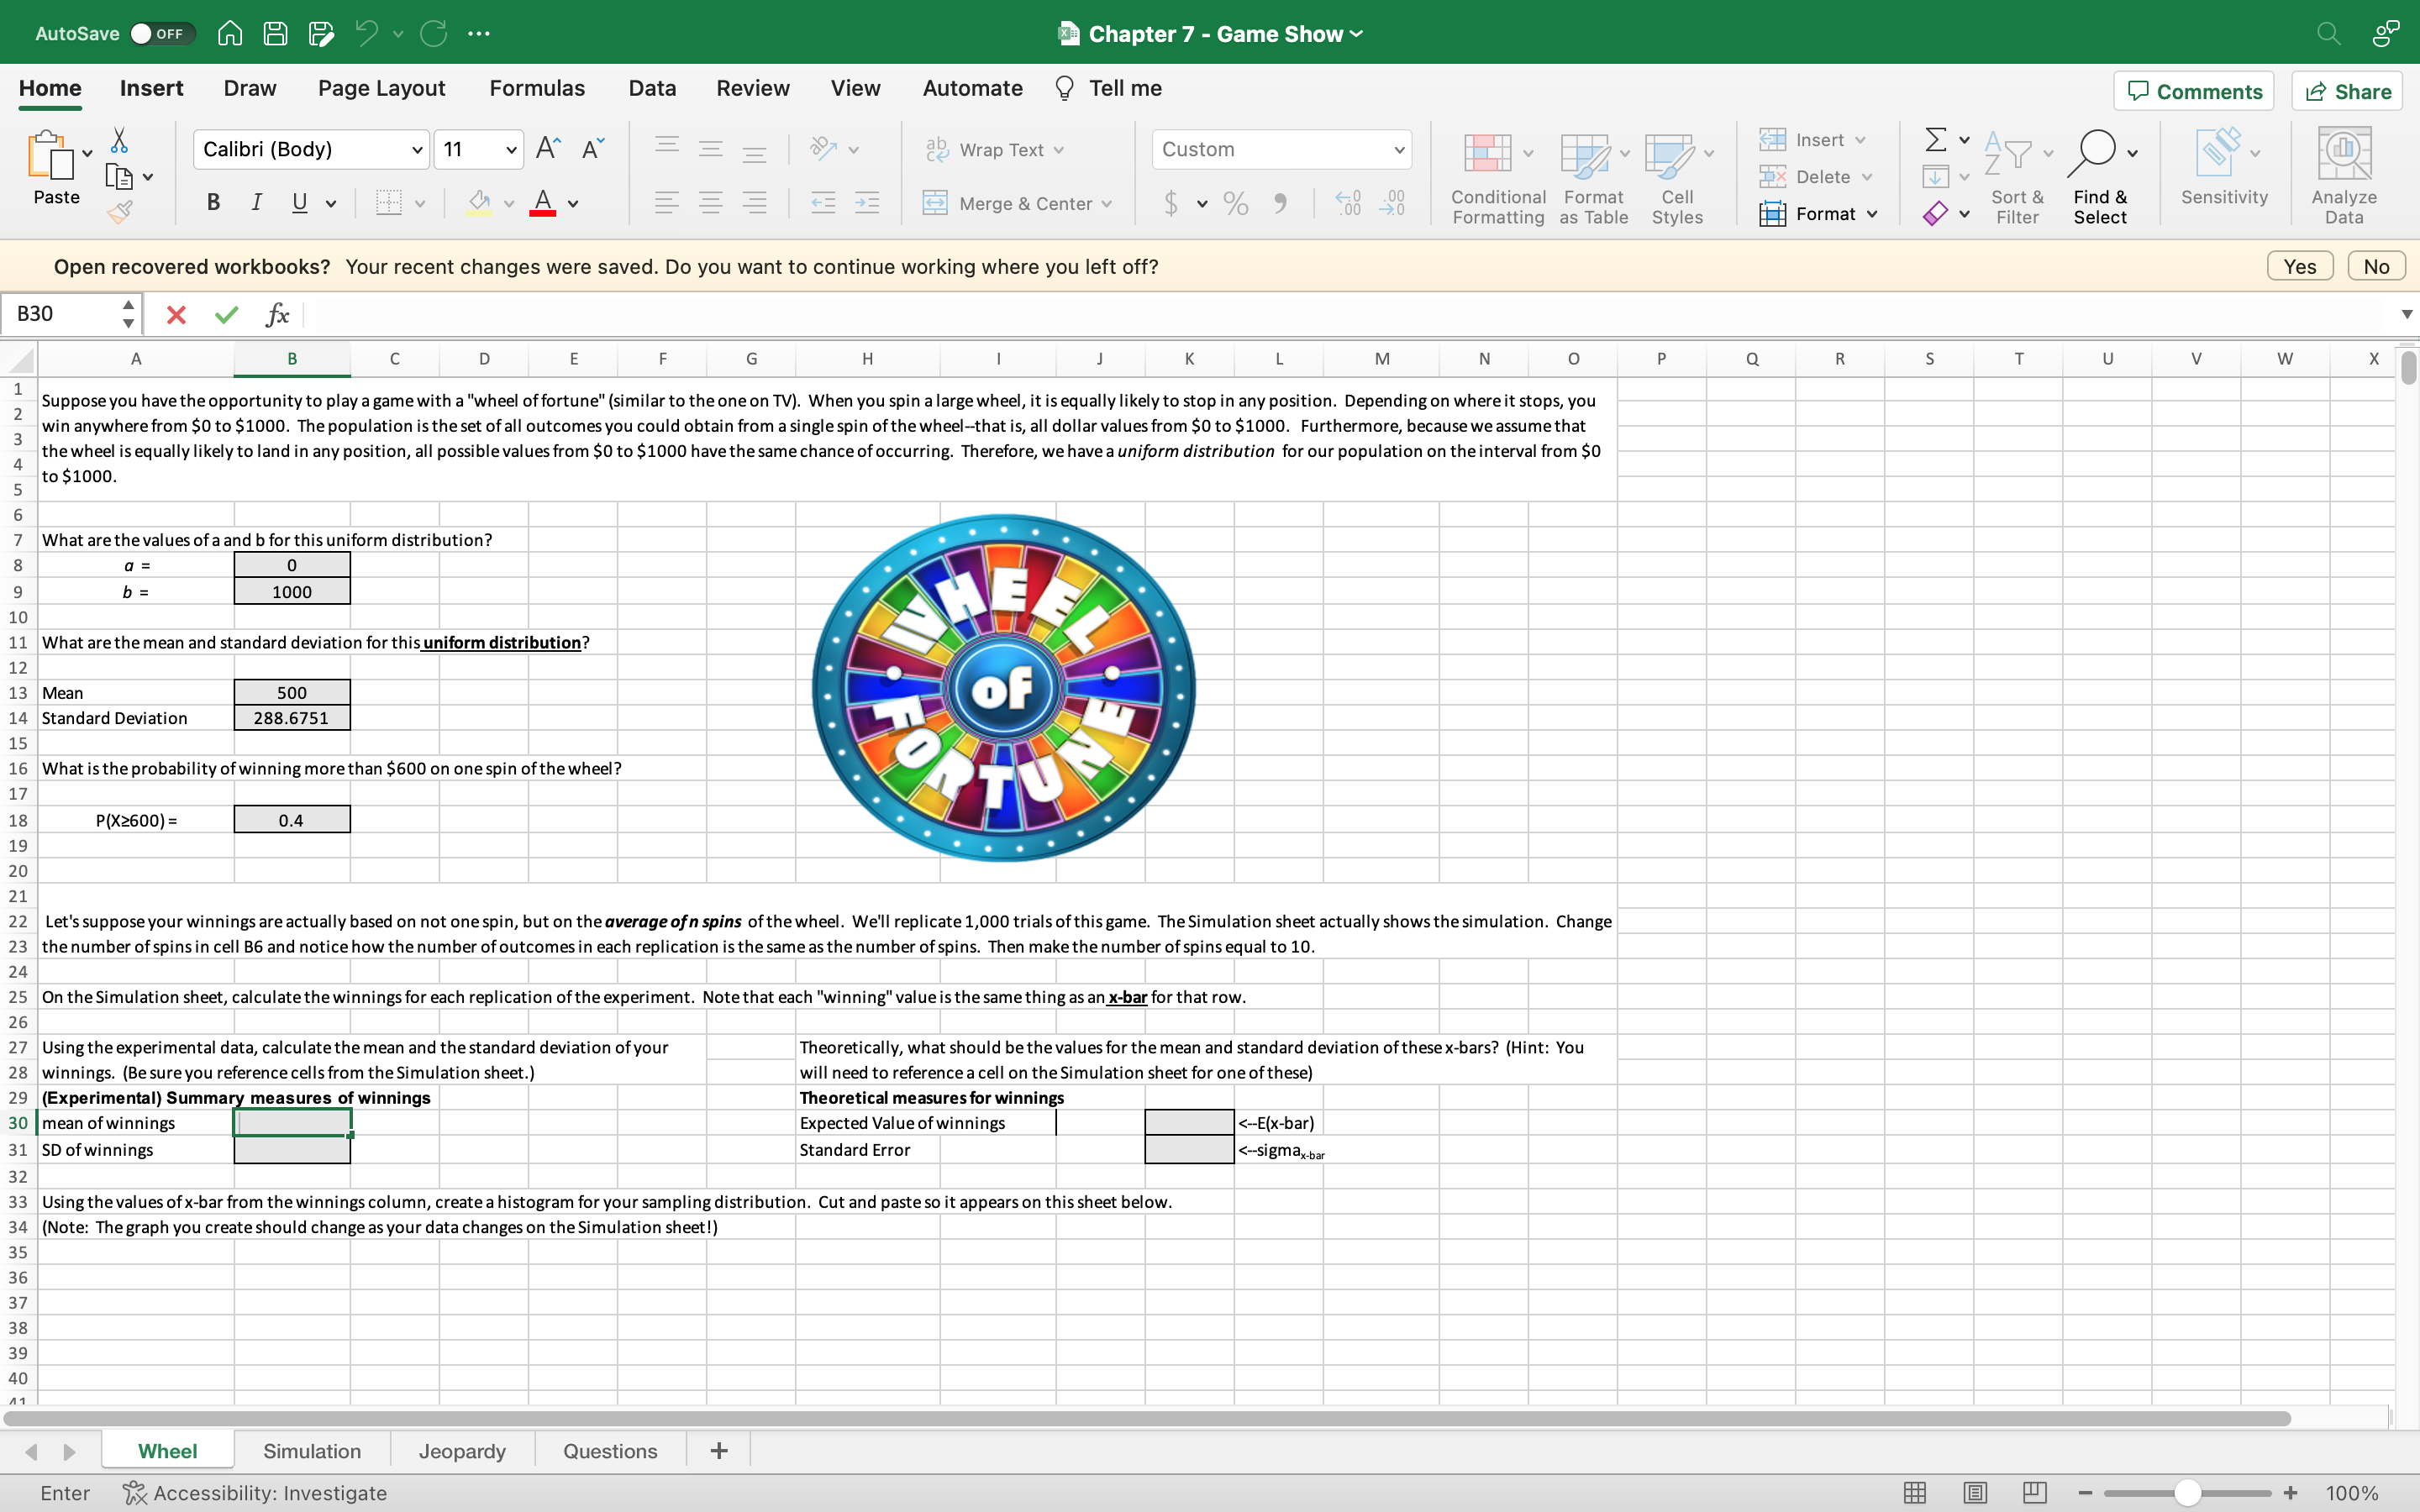
Task: Toggle Italic formatting
Action: 256,203
